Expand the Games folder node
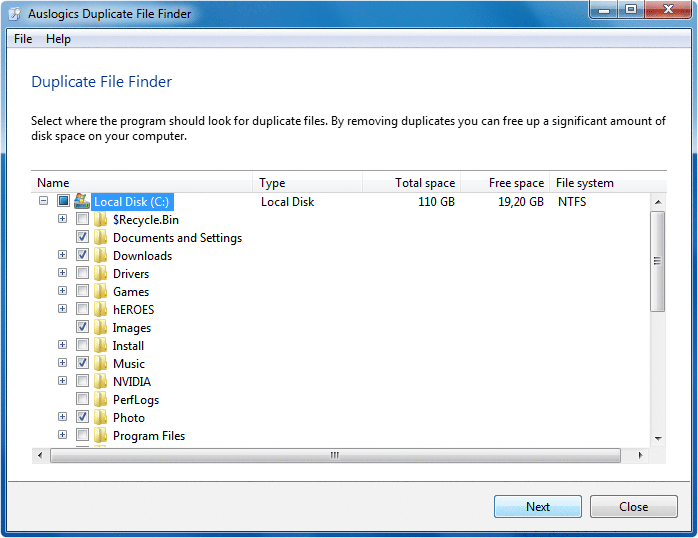The width and height of the screenshot is (698, 538). (x=62, y=291)
